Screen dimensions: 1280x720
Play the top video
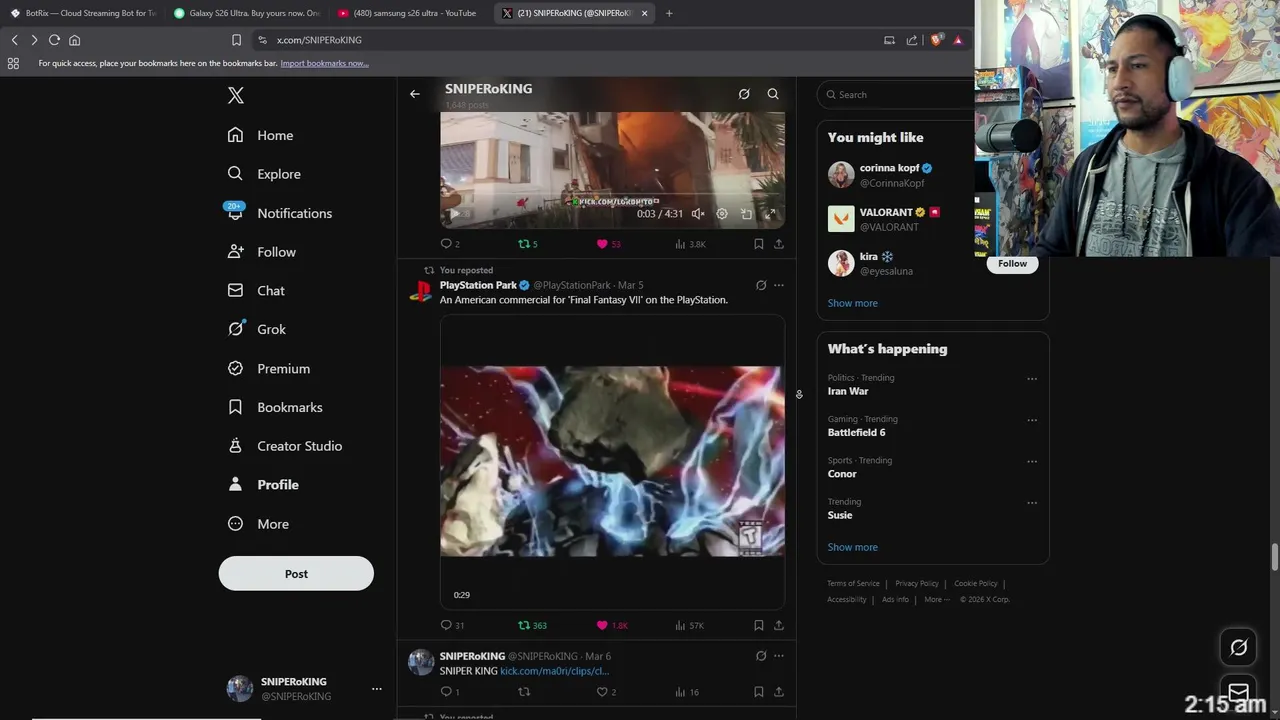coord(455,214)
